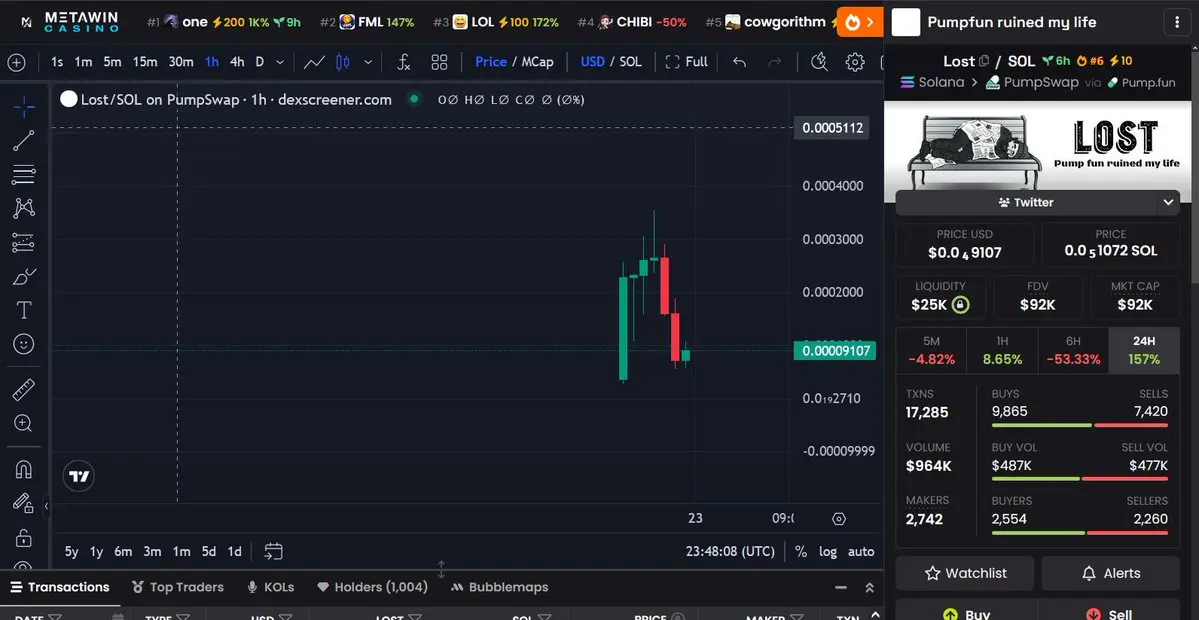Viewport: 1199px width, 620px height.
Task: Redo the chart action
Action: (774, 62)
